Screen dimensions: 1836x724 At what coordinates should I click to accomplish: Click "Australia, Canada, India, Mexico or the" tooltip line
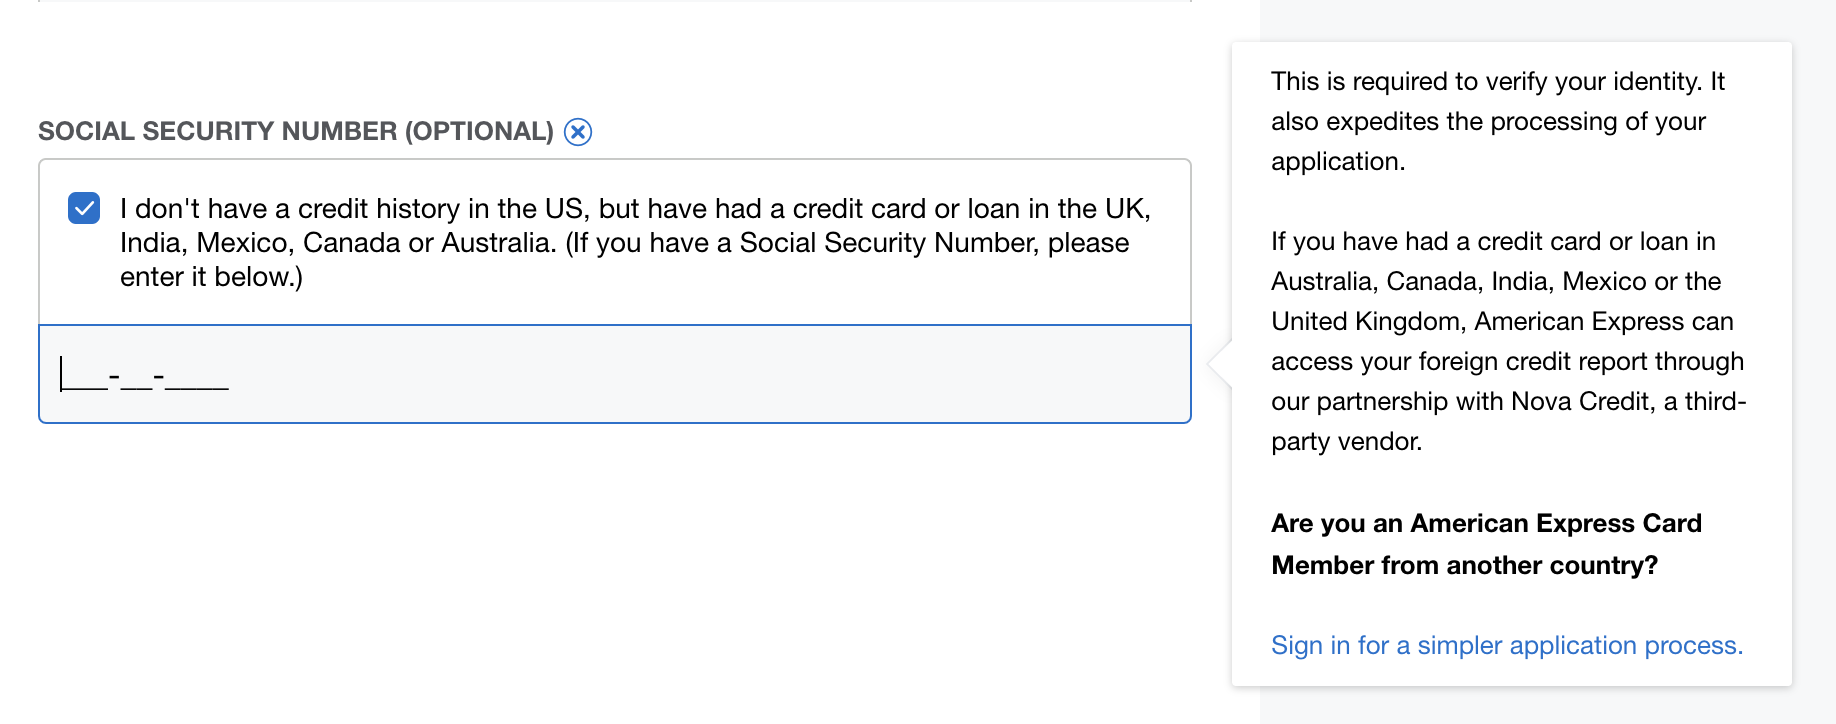(x=1496, y=281)
